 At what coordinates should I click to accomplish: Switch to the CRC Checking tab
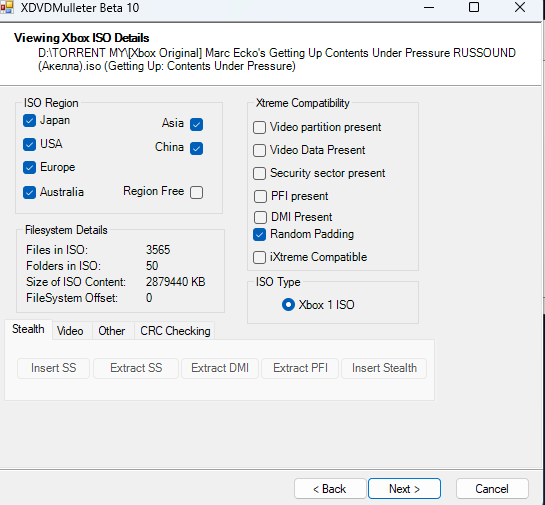175,331
